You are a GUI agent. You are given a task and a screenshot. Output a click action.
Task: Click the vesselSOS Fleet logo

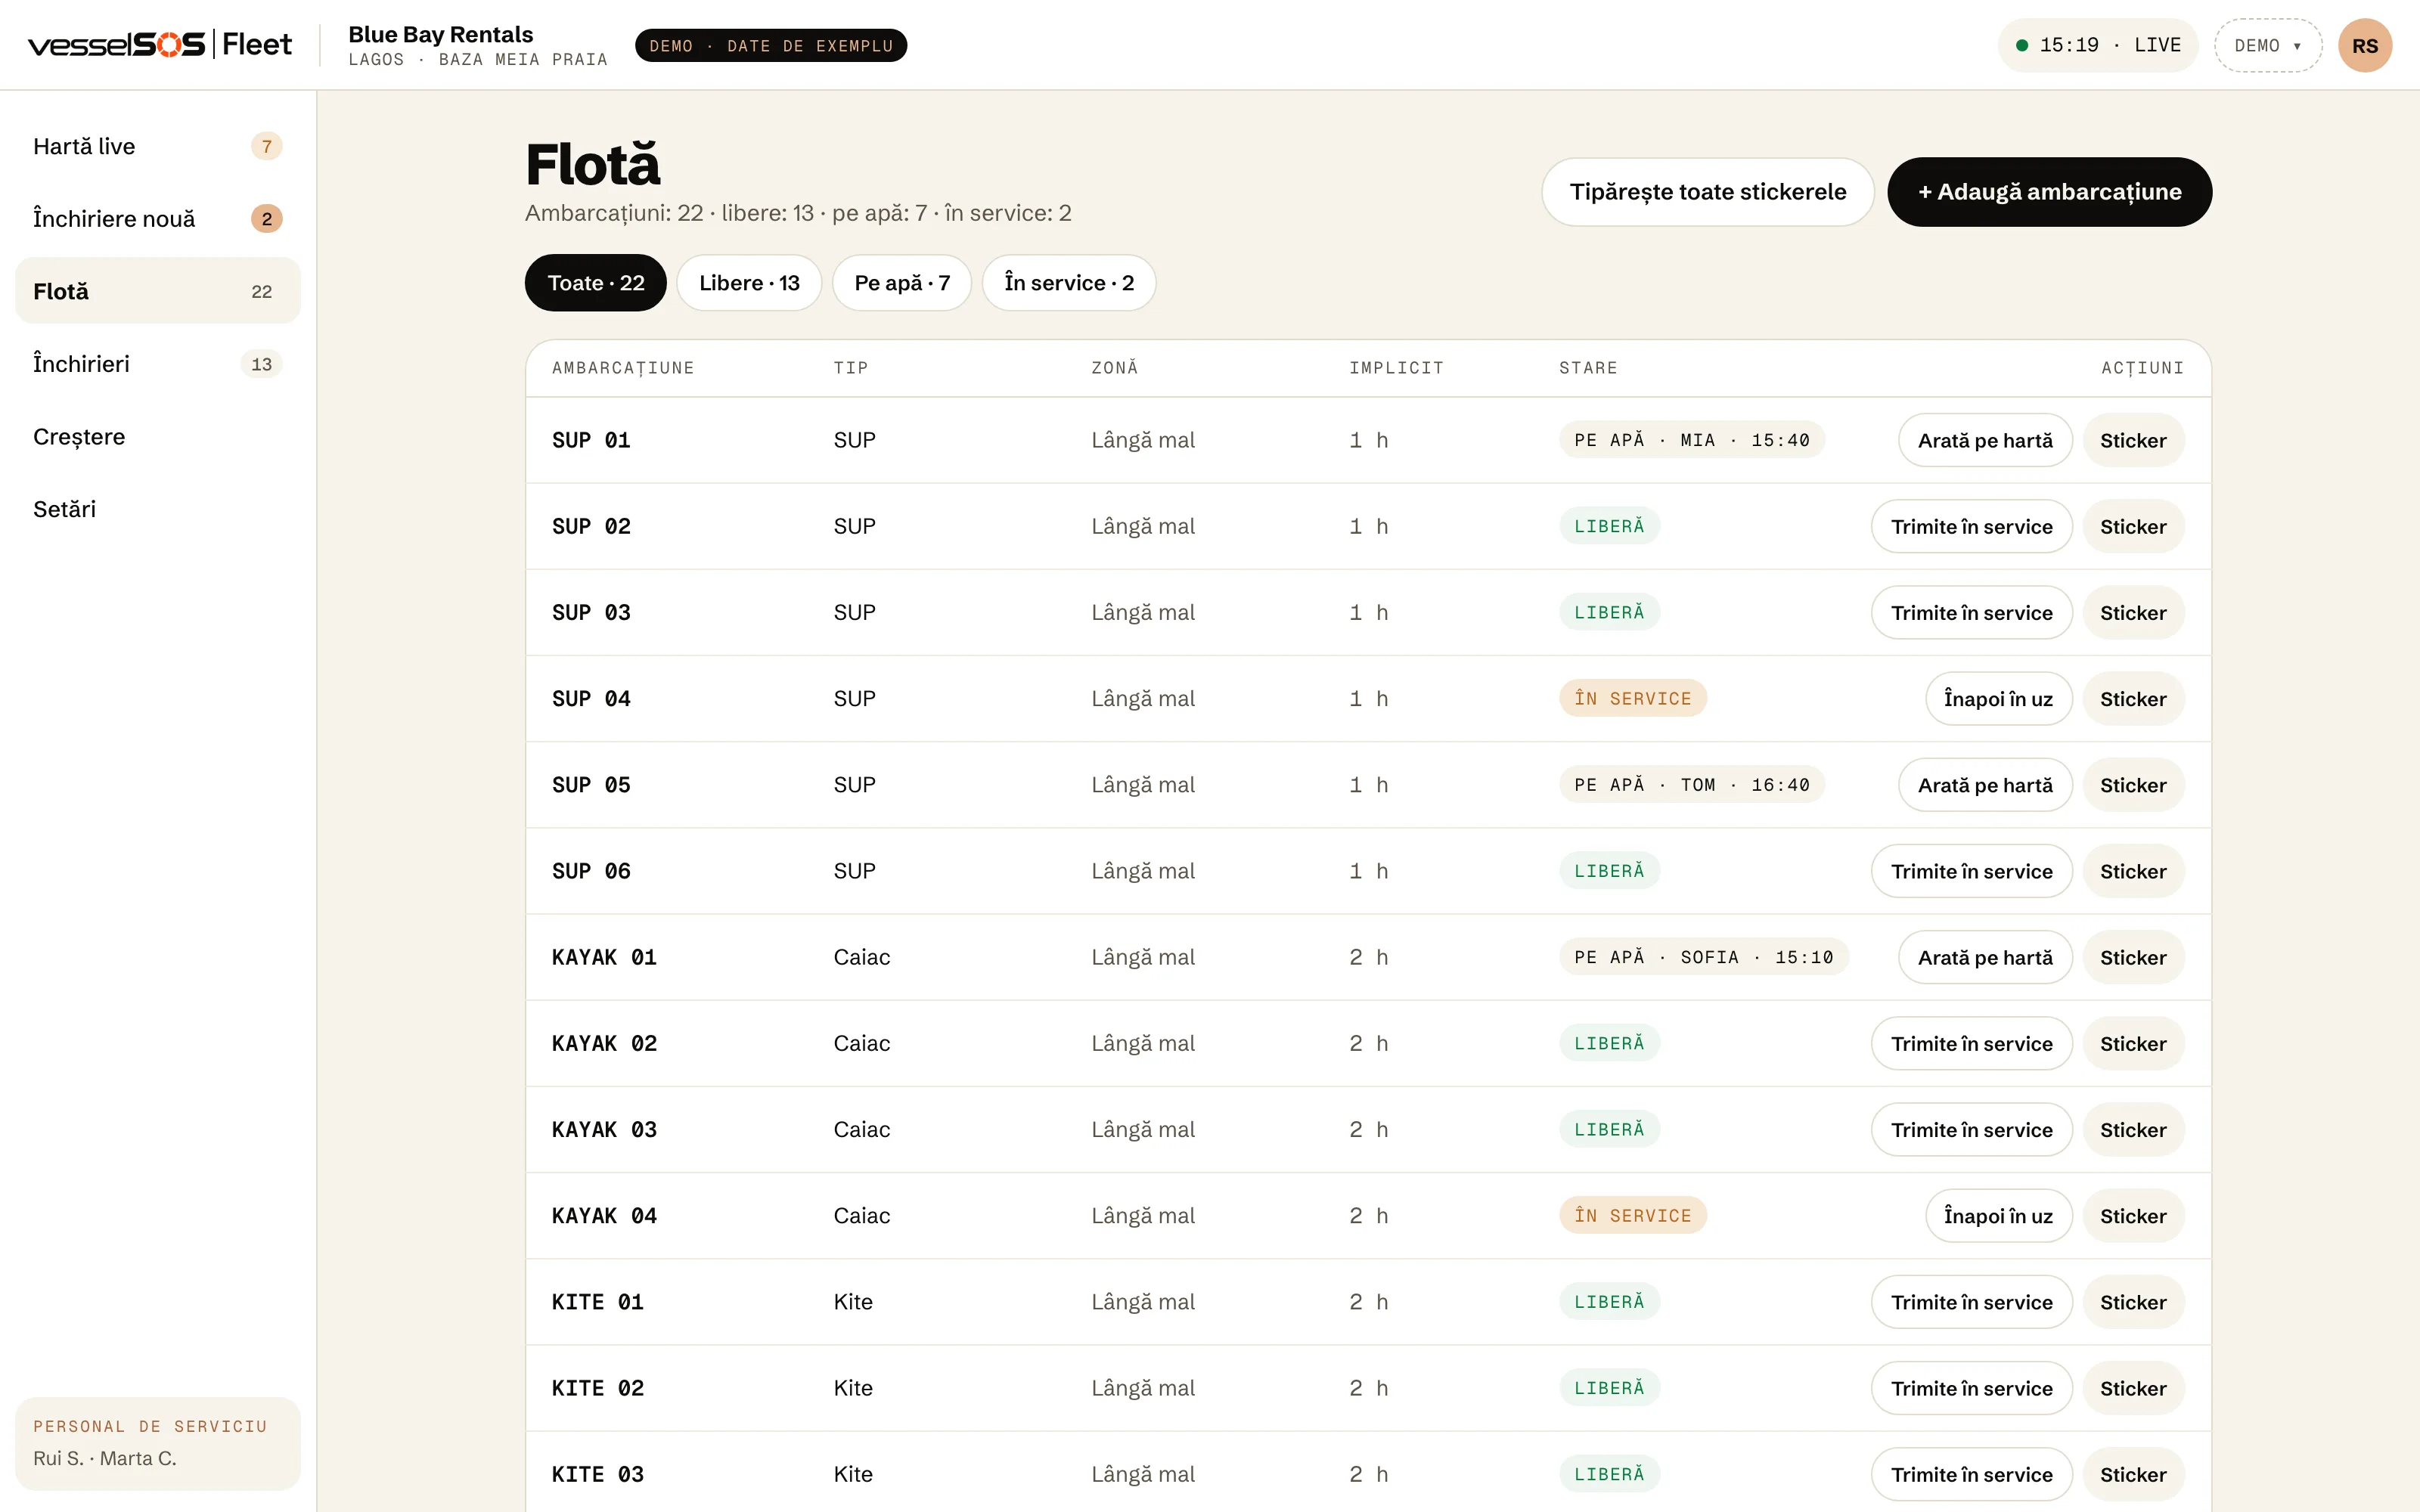(x=160, y=45)
